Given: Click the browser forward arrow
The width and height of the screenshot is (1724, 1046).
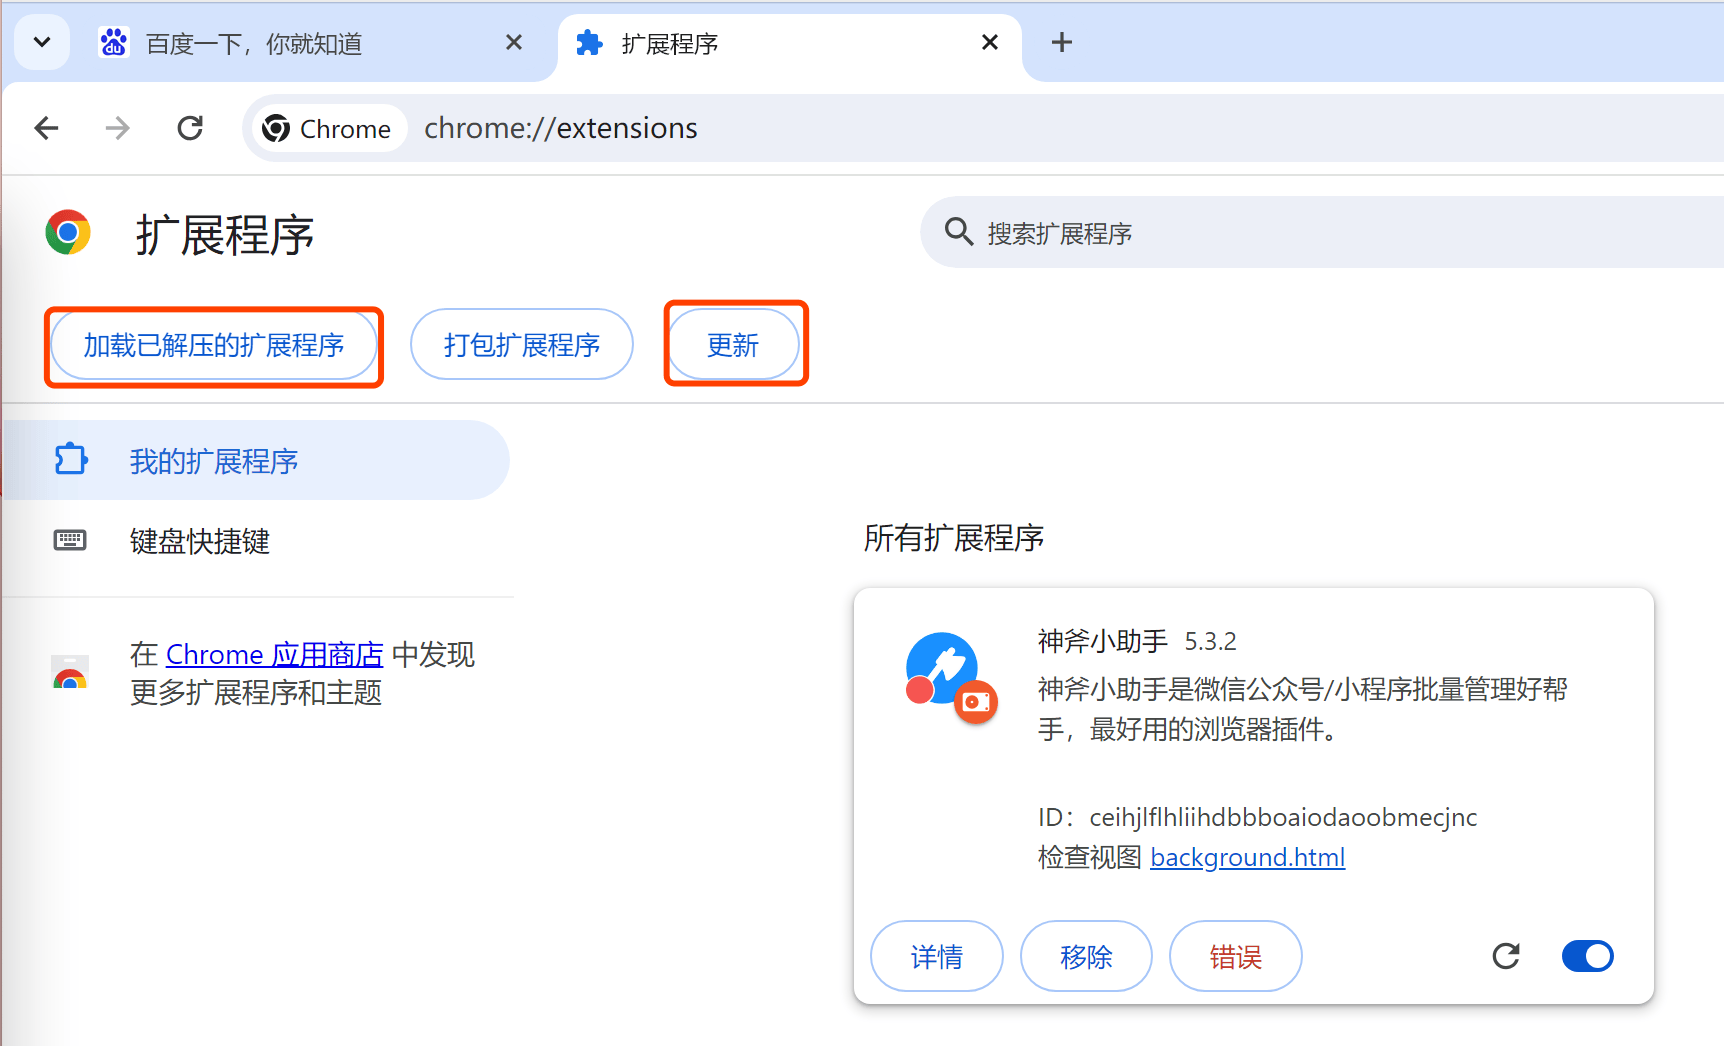Looking at the screenshot, I should 118,128.
